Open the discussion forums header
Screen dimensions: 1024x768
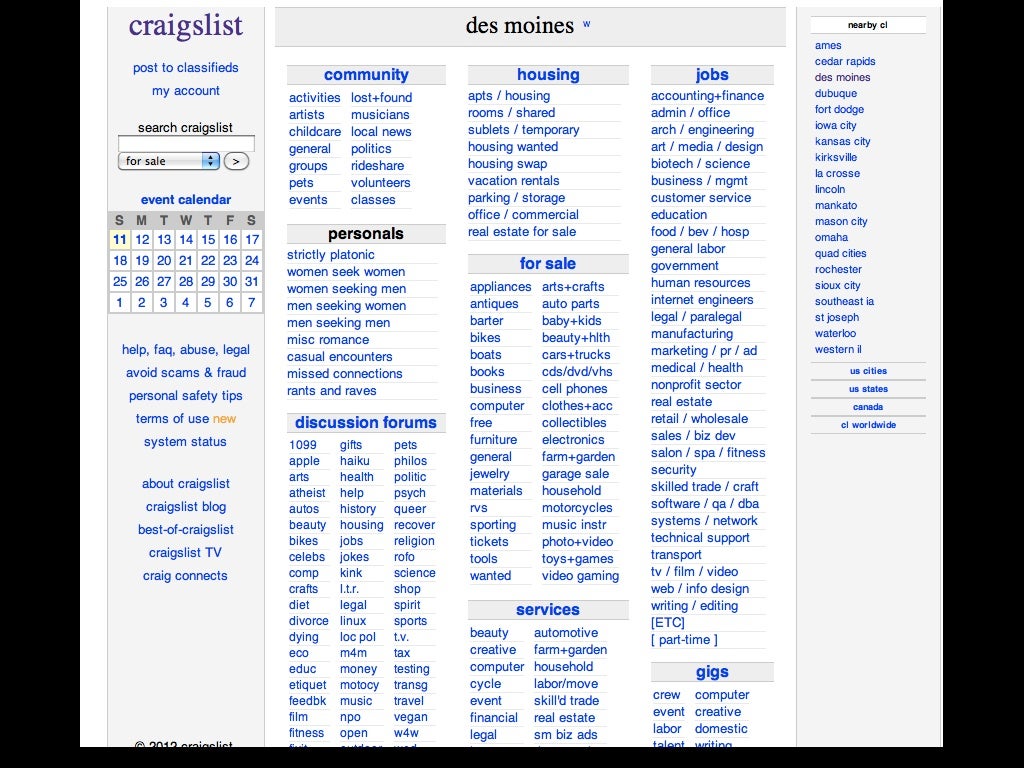pyautogui.click(x=366, y=423)
